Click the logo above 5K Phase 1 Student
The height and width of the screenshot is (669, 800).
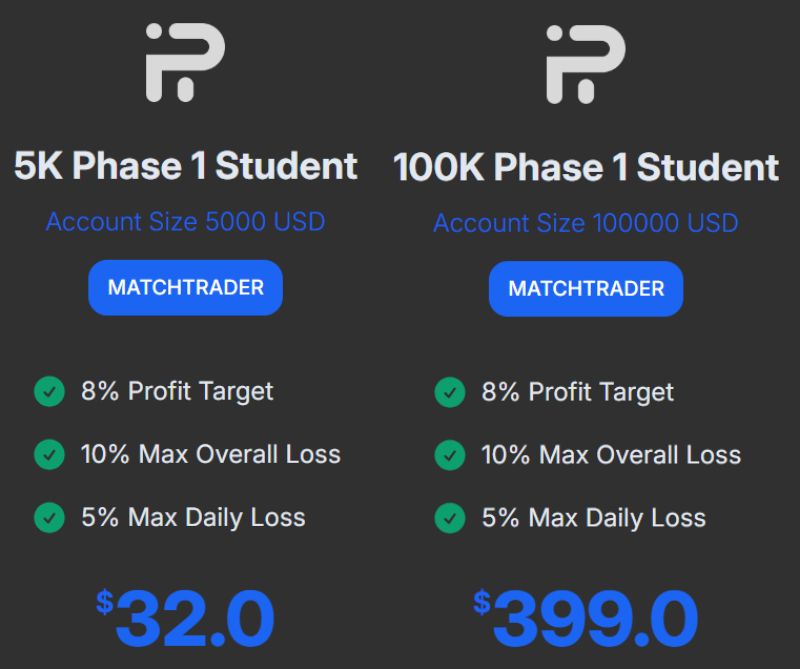(x=185, y=63)
